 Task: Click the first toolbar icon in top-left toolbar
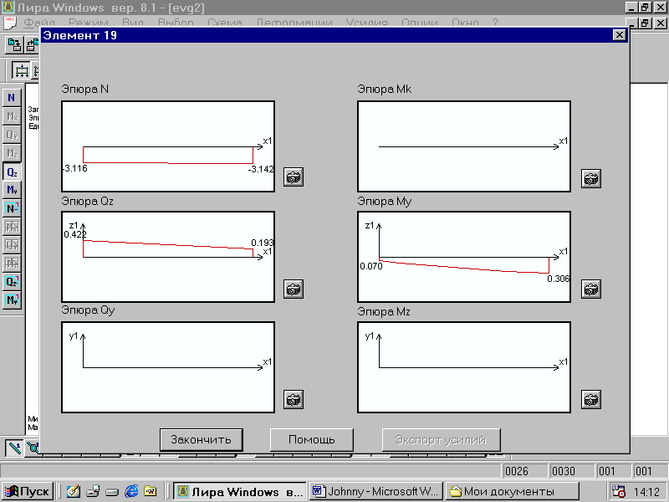(14, 45)
